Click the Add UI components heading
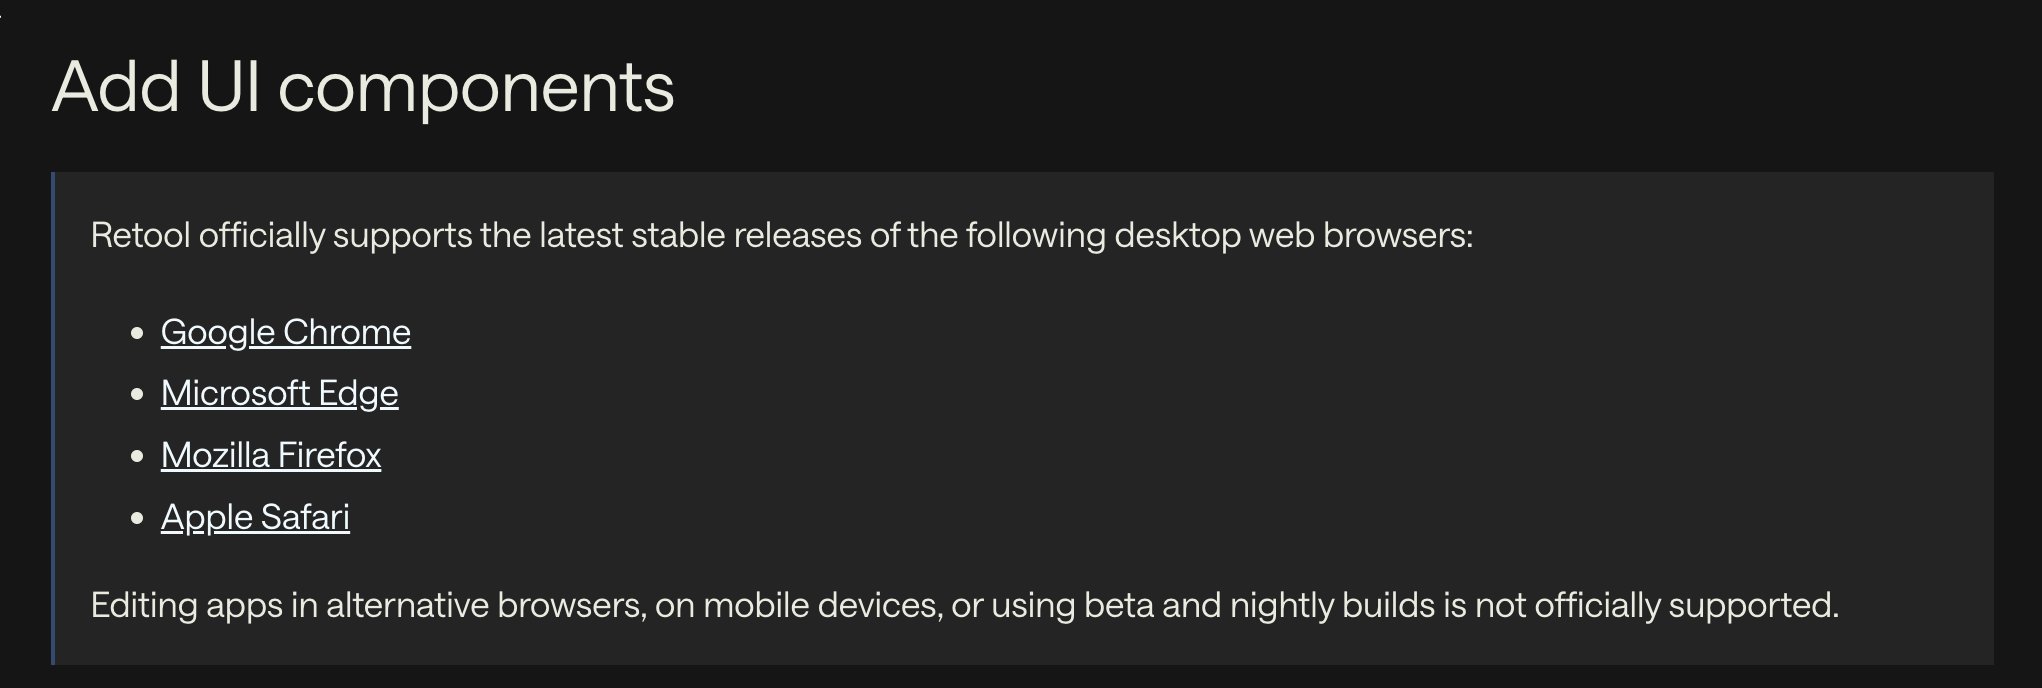 [x=363, y=87]
